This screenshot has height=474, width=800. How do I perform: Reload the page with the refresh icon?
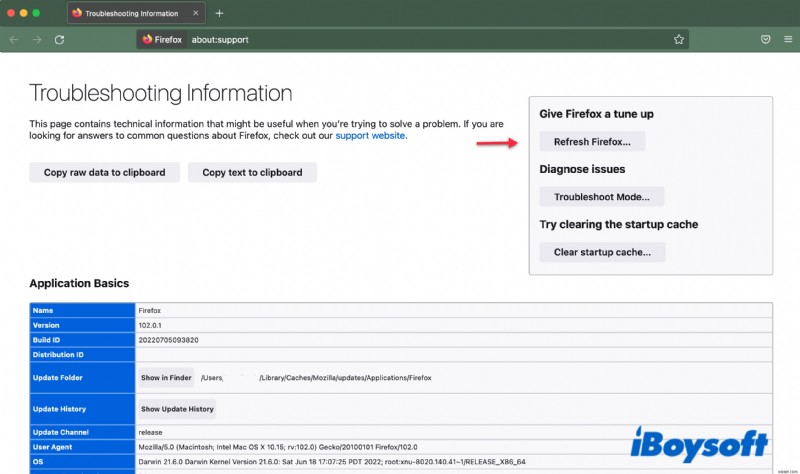(x=60, y=40)
